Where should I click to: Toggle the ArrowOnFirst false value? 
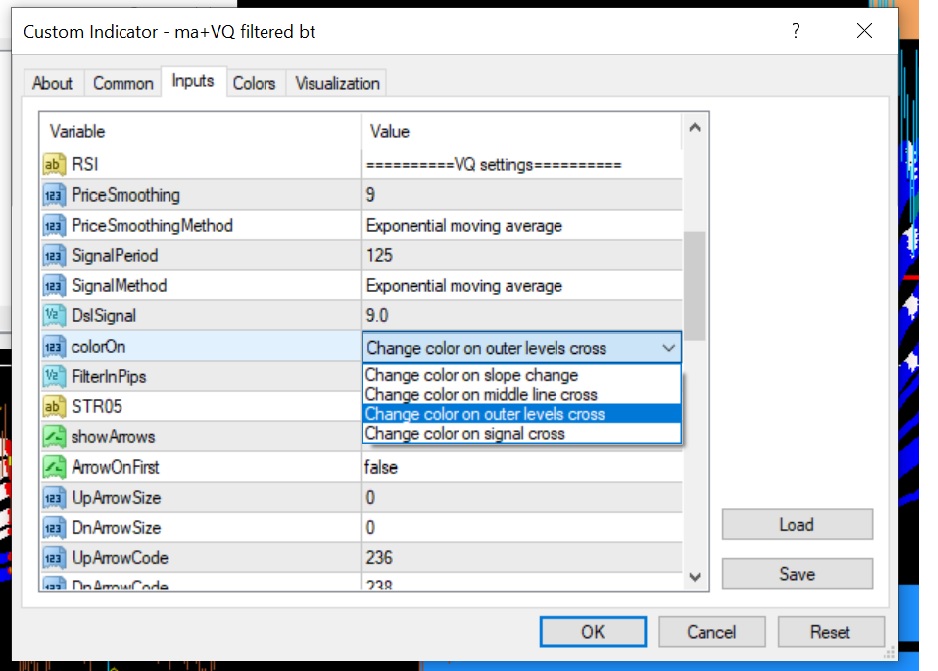point(381,467)
